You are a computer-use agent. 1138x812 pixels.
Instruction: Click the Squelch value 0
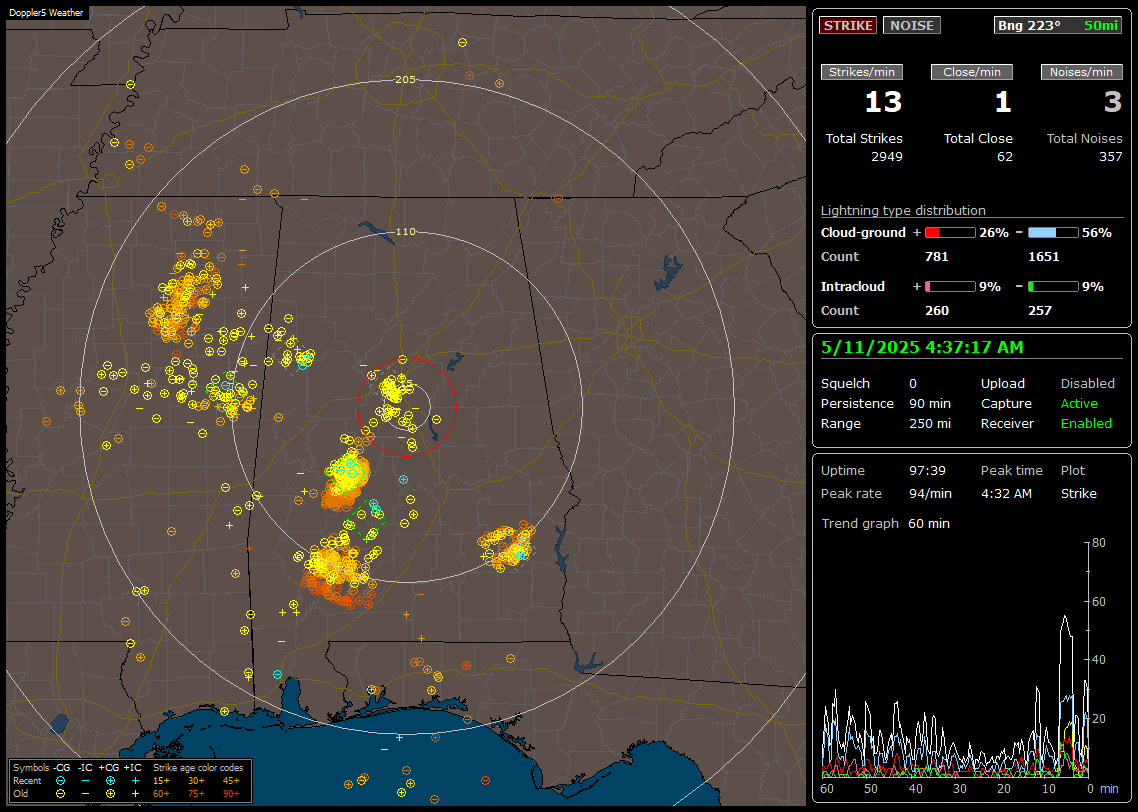point(913,384)
